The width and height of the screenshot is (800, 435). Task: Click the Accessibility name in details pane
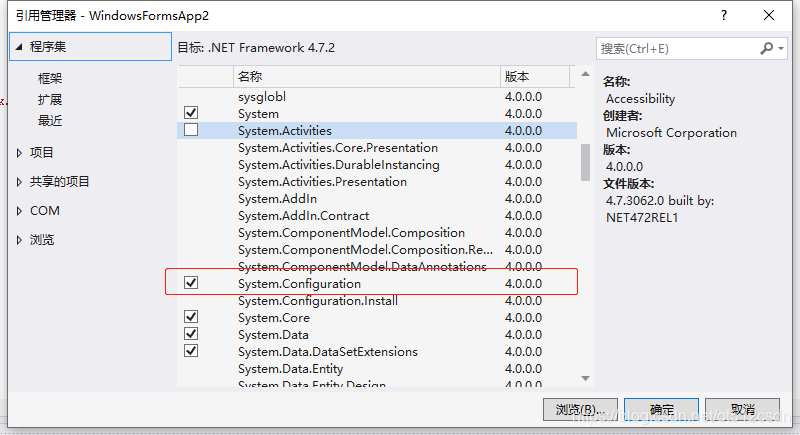point(640,99)
